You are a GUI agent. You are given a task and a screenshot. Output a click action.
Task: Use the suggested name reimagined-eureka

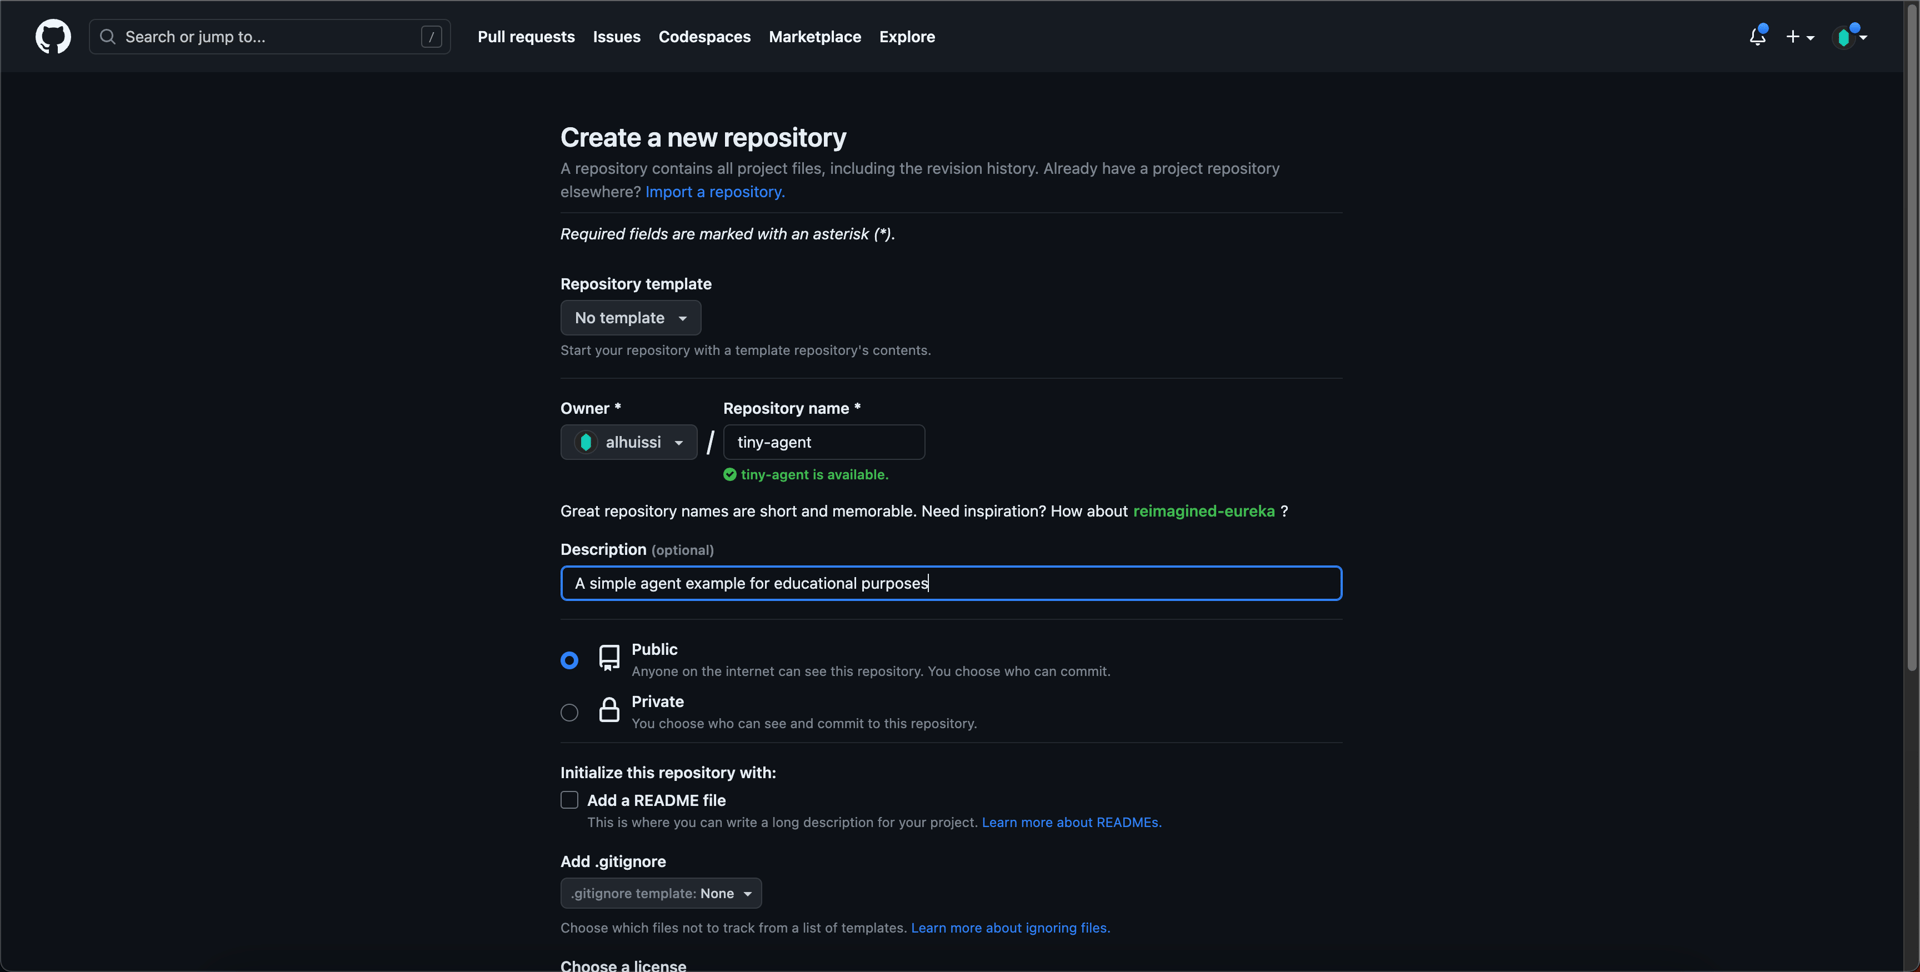coord(1203,511)
